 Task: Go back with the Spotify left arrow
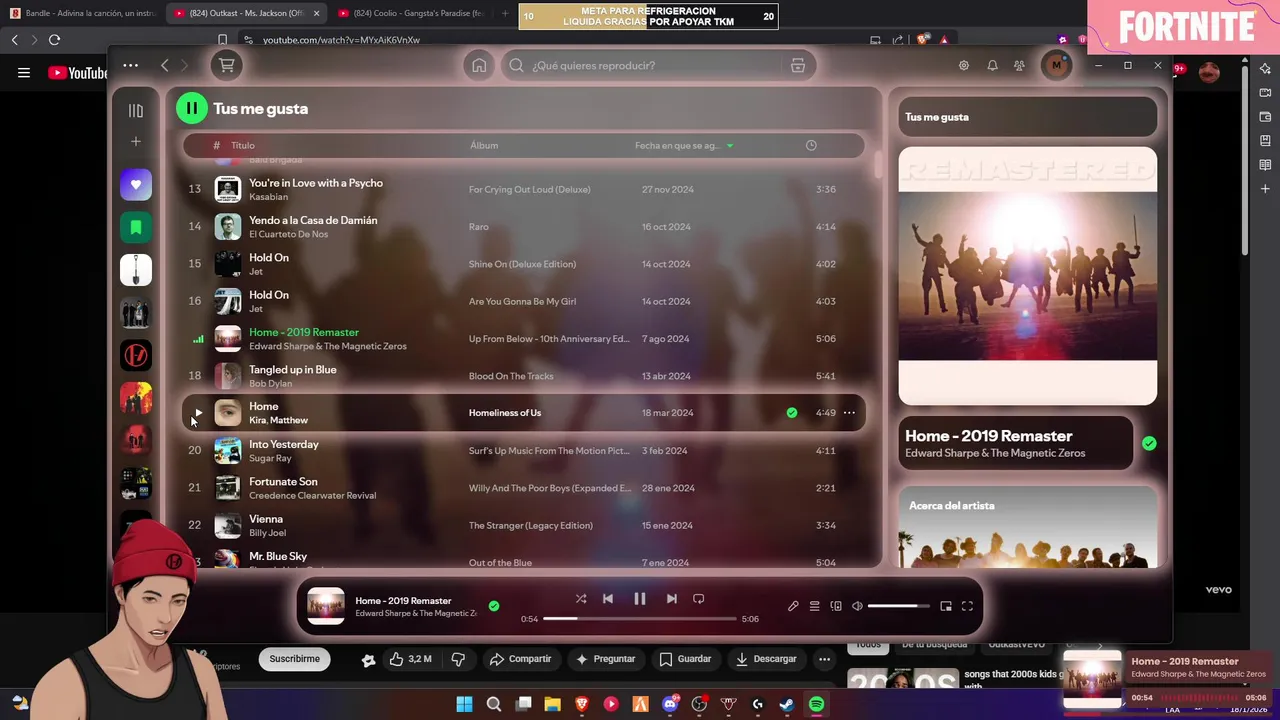(x=165, y=65)
